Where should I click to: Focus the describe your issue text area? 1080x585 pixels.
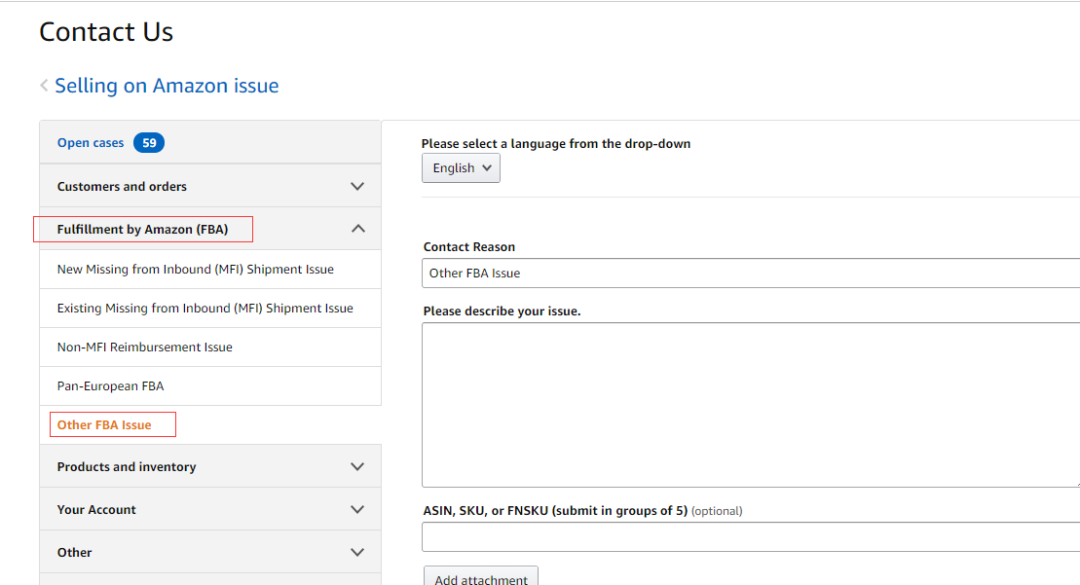(x=750, y=404)
